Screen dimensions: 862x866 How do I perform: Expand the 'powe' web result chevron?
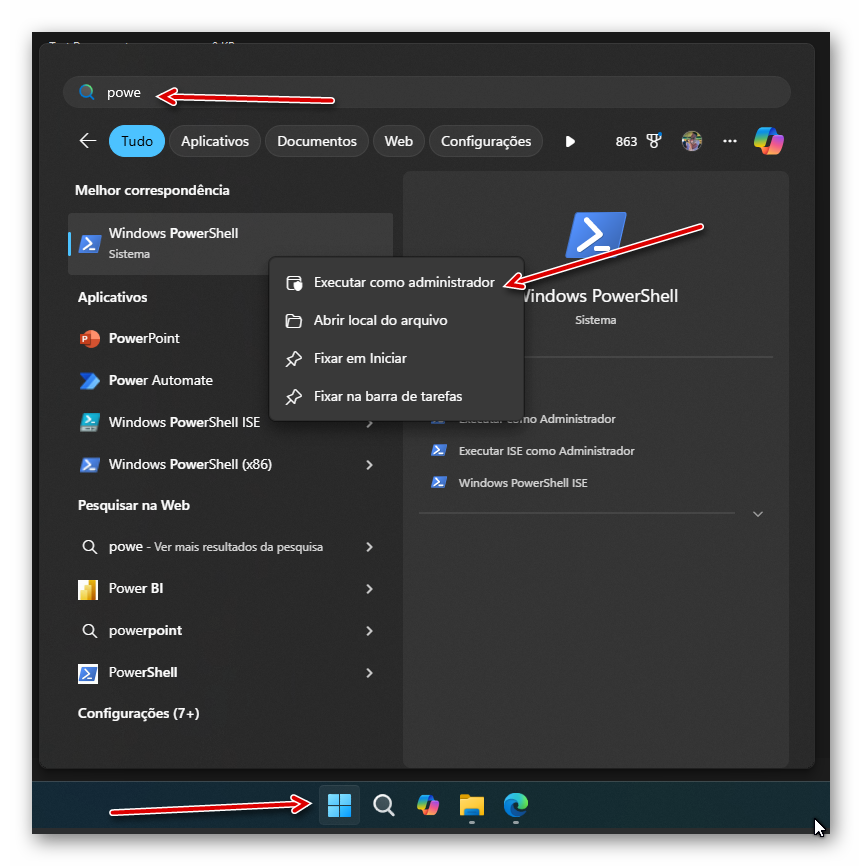click(369, 547)
